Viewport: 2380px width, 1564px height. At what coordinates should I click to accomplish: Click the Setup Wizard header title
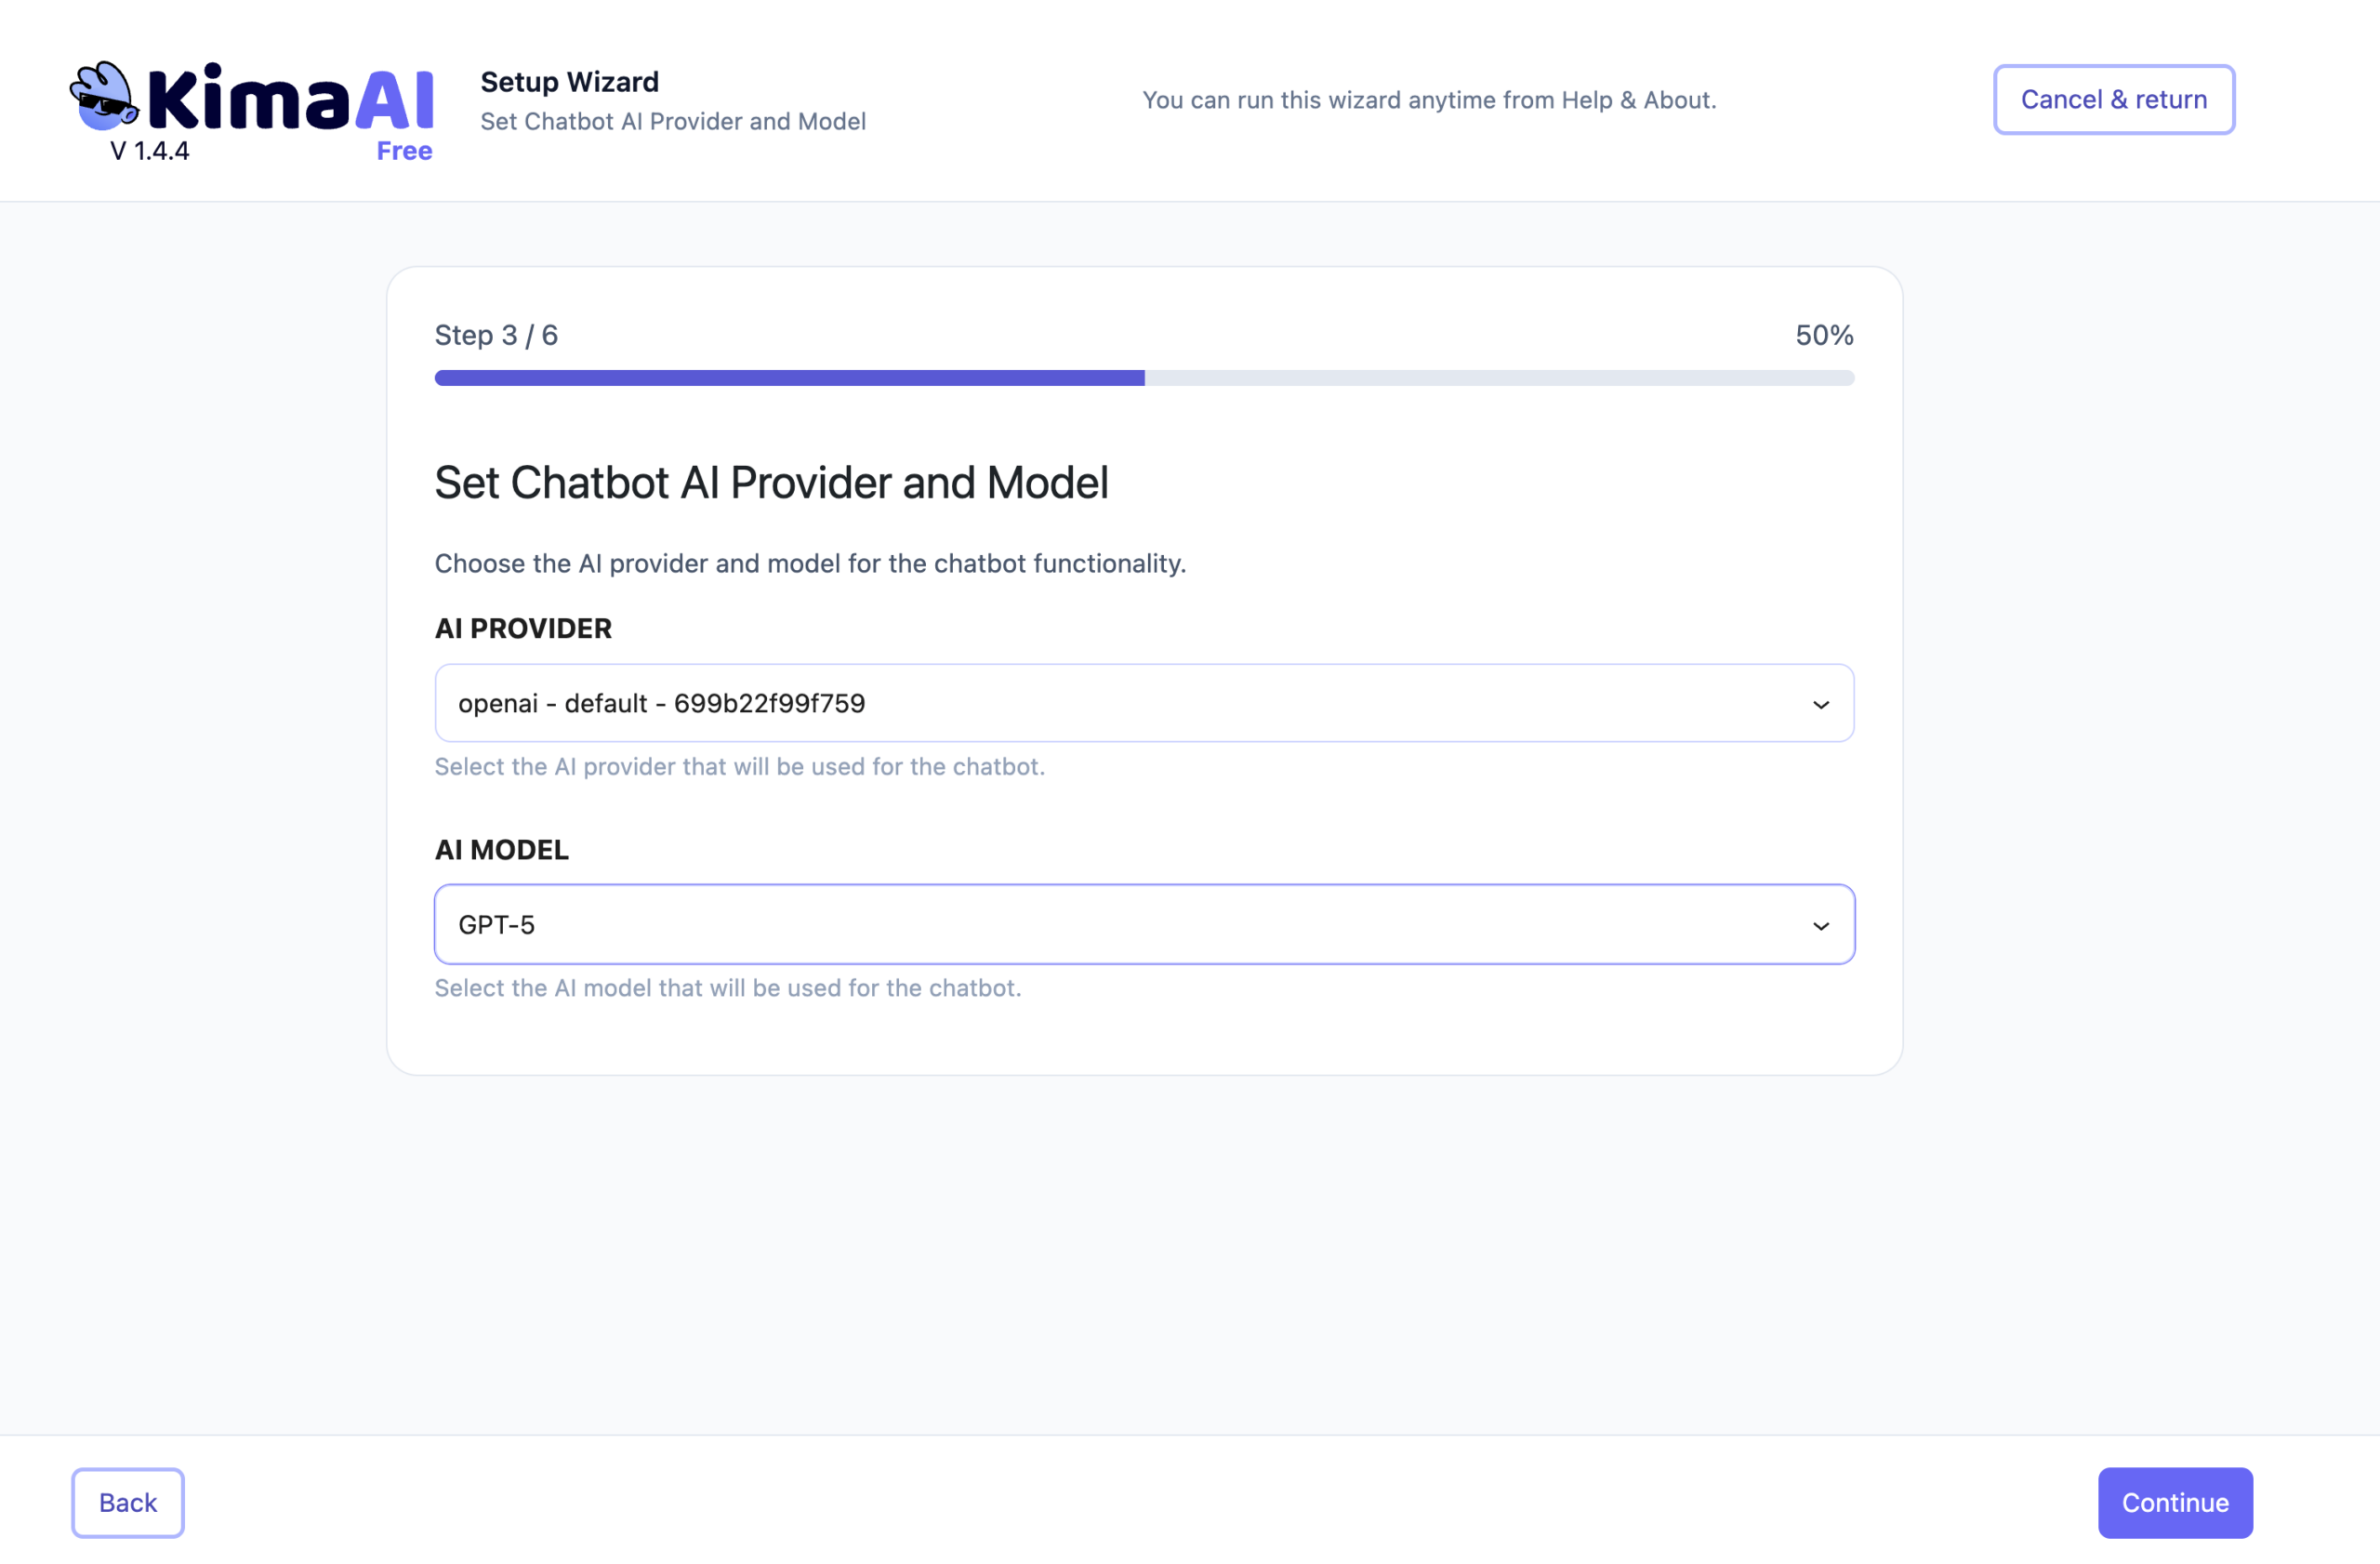click(x=569, y=82)
